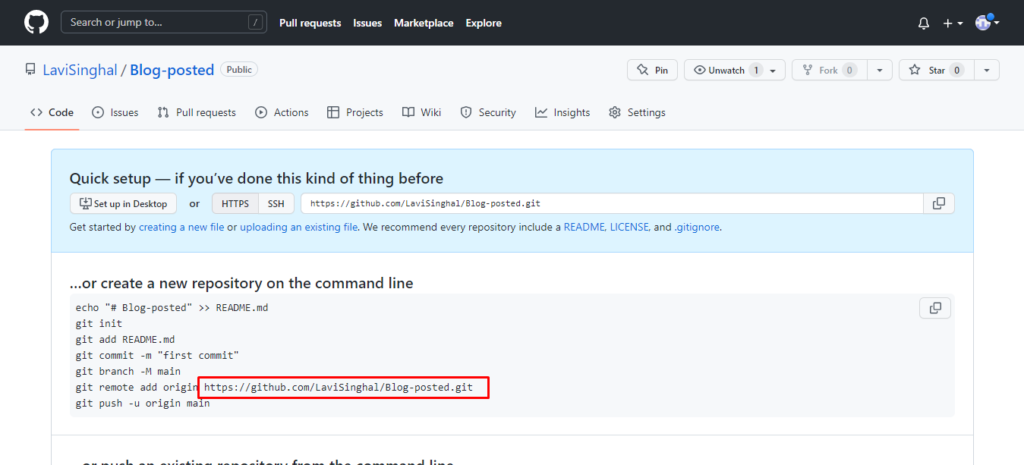Image resolution: width=1024 pixels, height=465 pixels.
Task: Open the user avatar menu
Action: tap(987, 23)
